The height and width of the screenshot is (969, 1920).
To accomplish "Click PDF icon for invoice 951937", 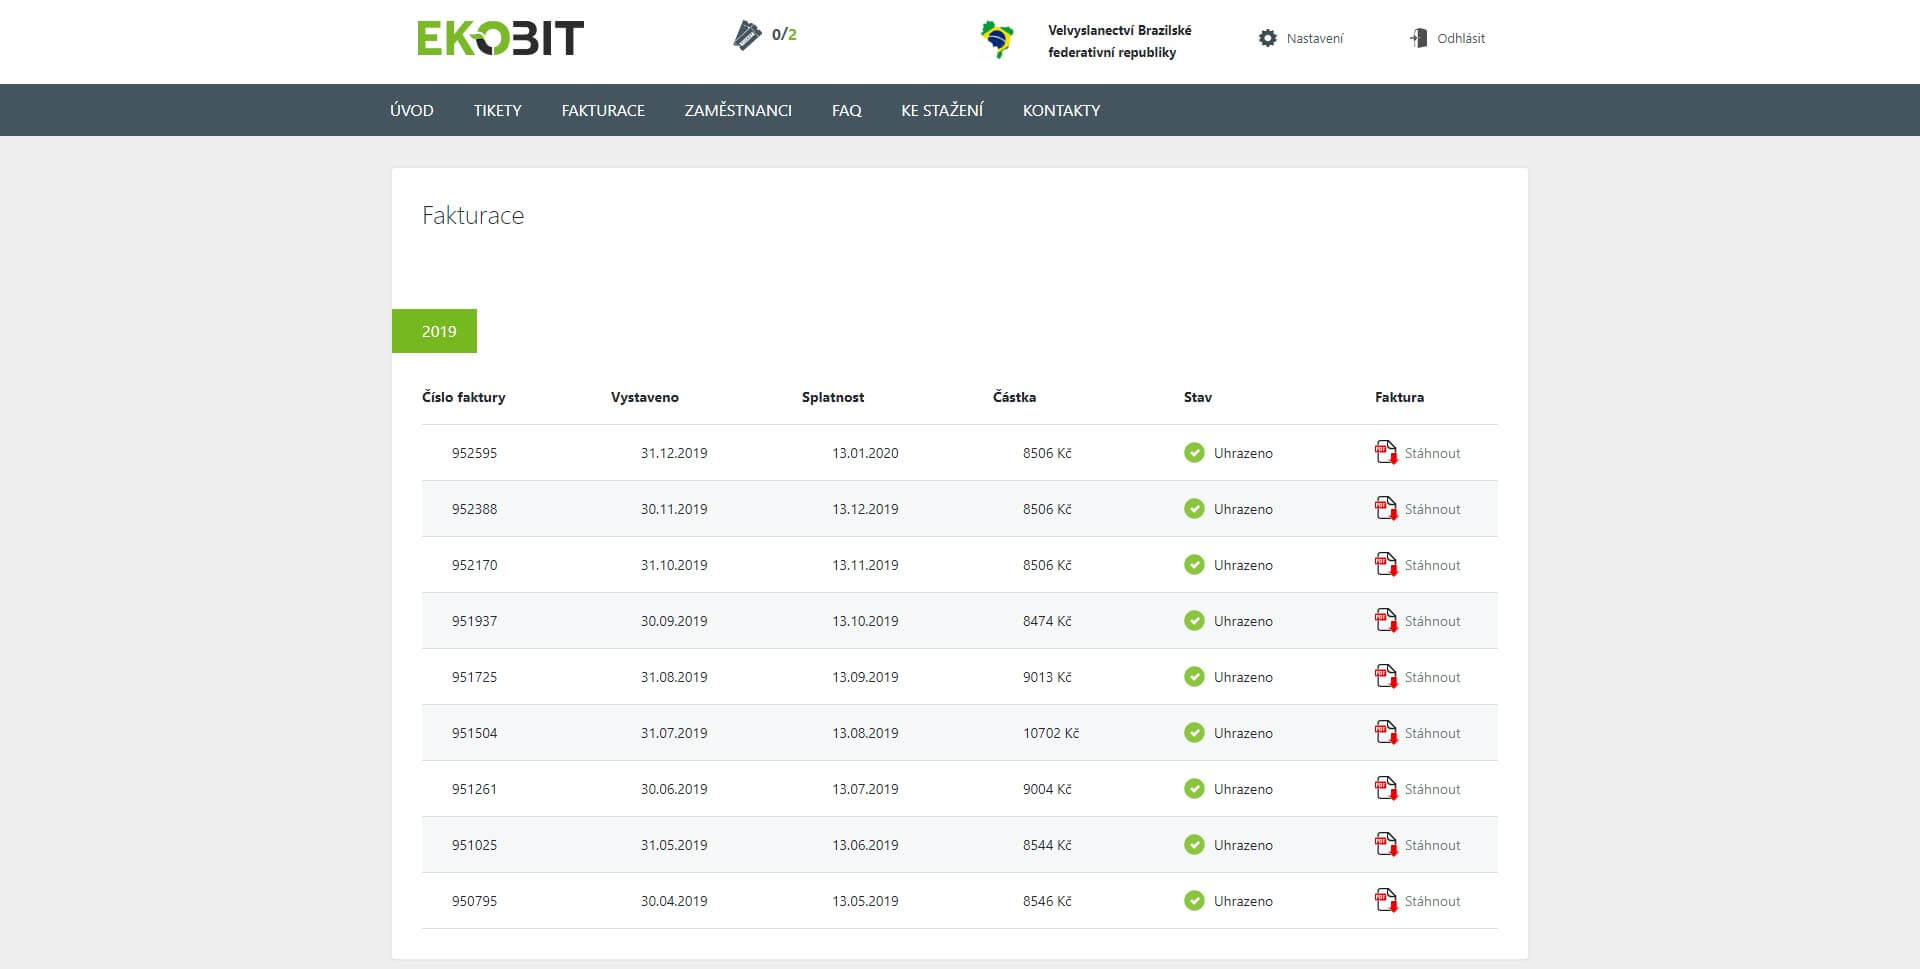I will click(1385, 621).
